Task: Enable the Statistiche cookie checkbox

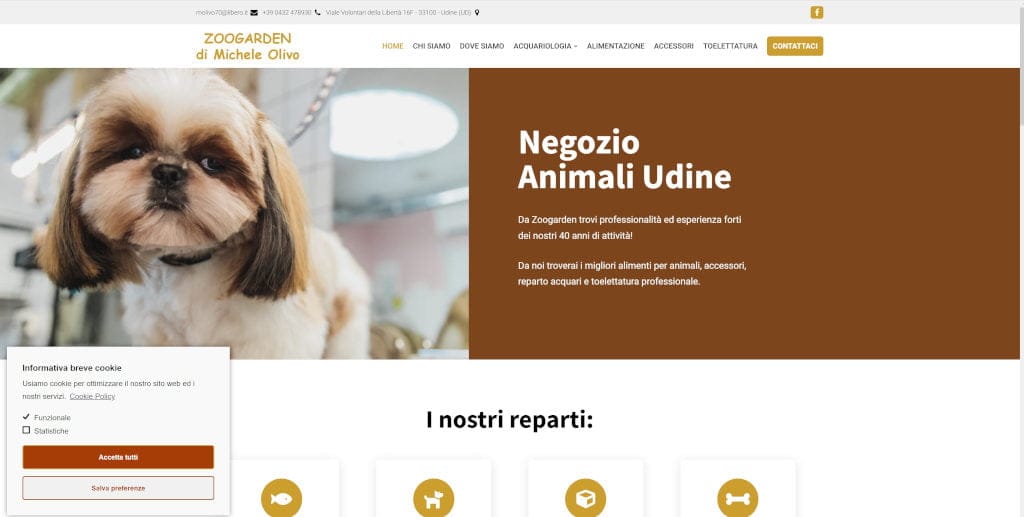Action: click(26, 430)
